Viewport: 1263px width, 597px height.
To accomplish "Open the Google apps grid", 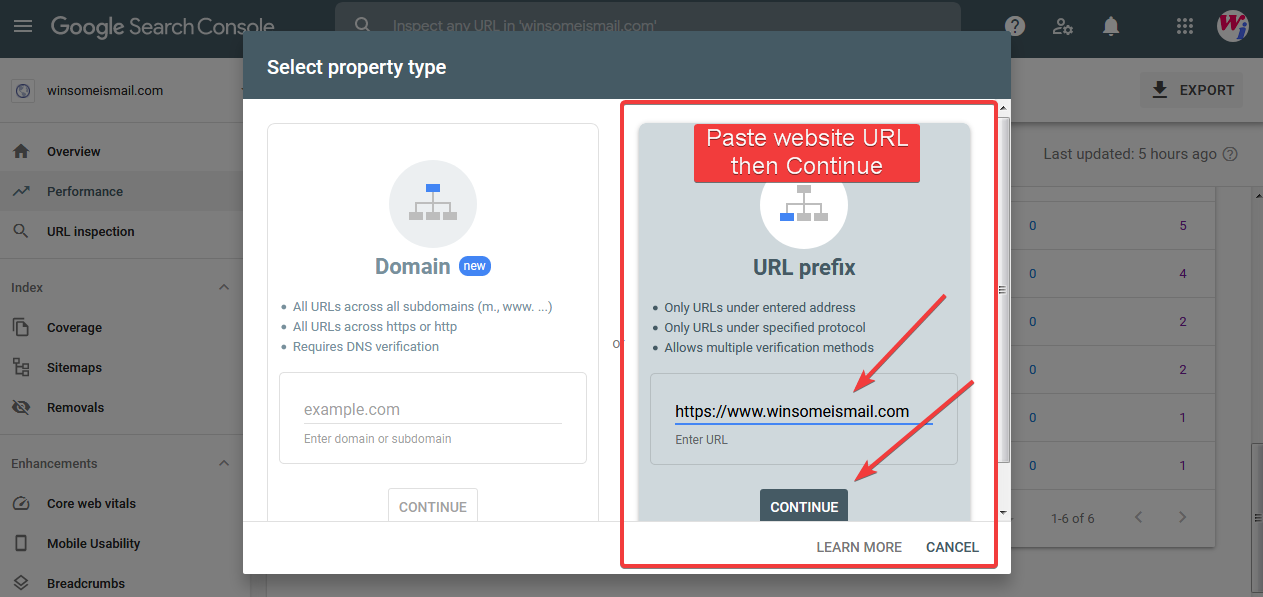I will 1185,27.
